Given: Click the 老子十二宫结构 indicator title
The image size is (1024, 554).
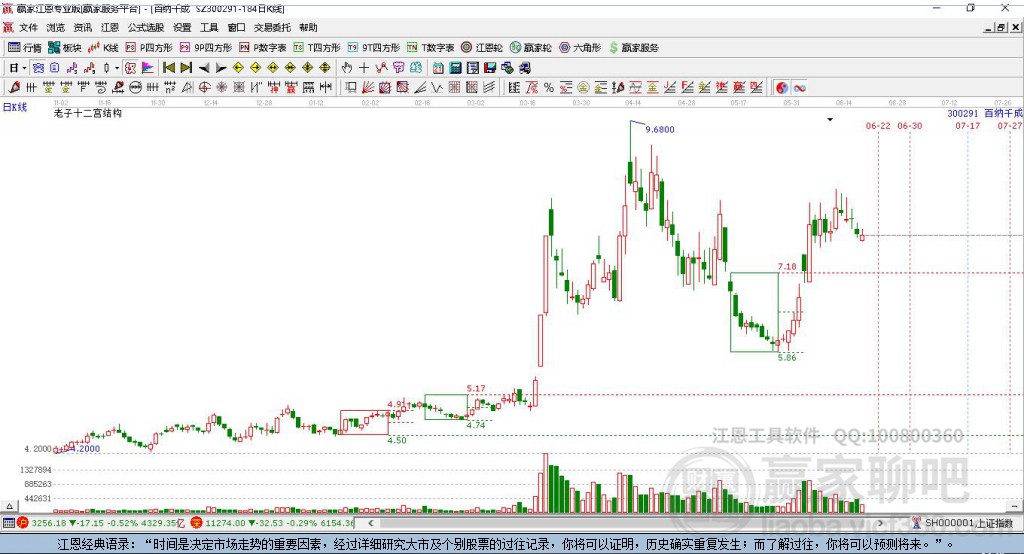Looking at the screenshot, I should (x=88, y=113).
